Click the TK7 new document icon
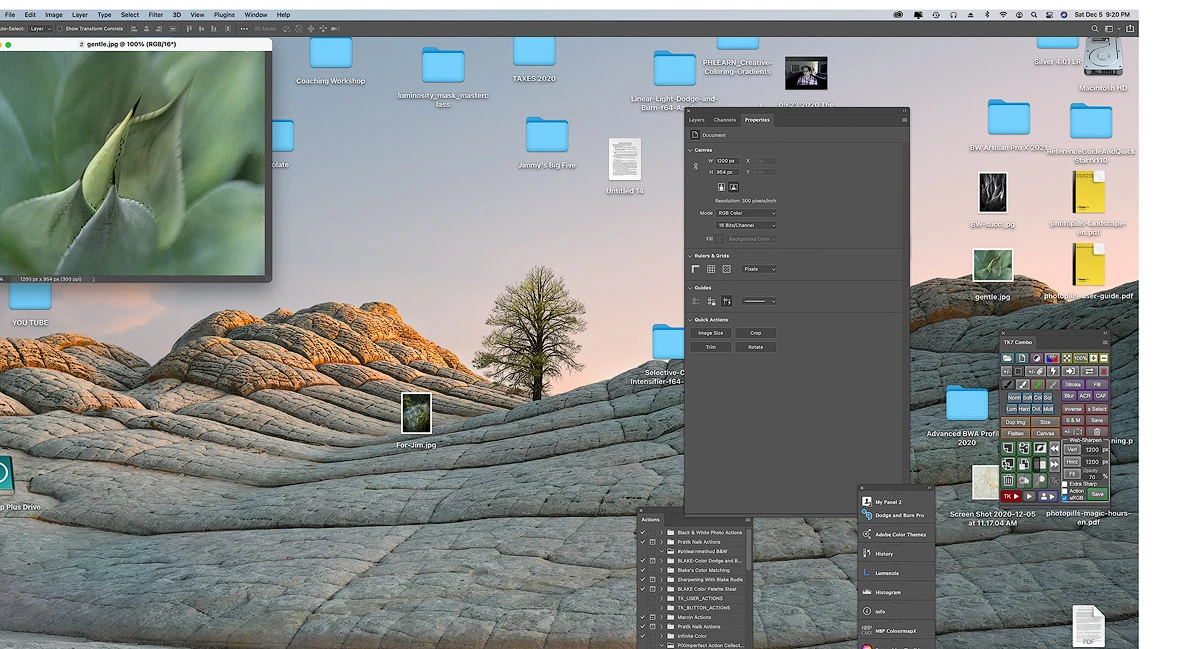 tap(1022, 358)
